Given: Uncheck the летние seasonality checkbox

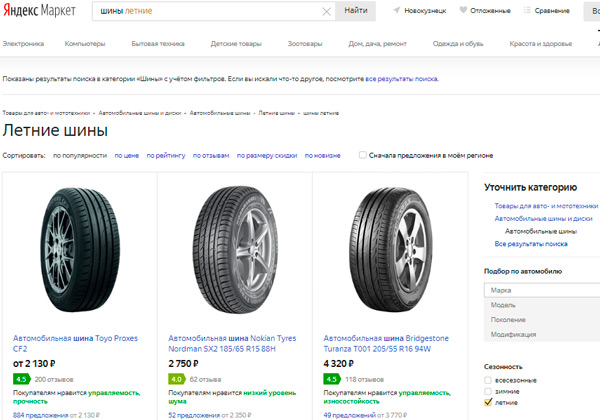Looking at the screenshot, I should [488, 402].
